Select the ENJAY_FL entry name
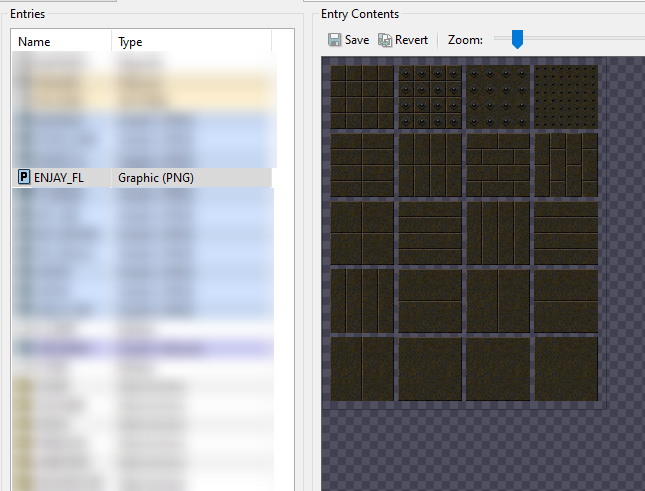645x491 pixels. 59,178
